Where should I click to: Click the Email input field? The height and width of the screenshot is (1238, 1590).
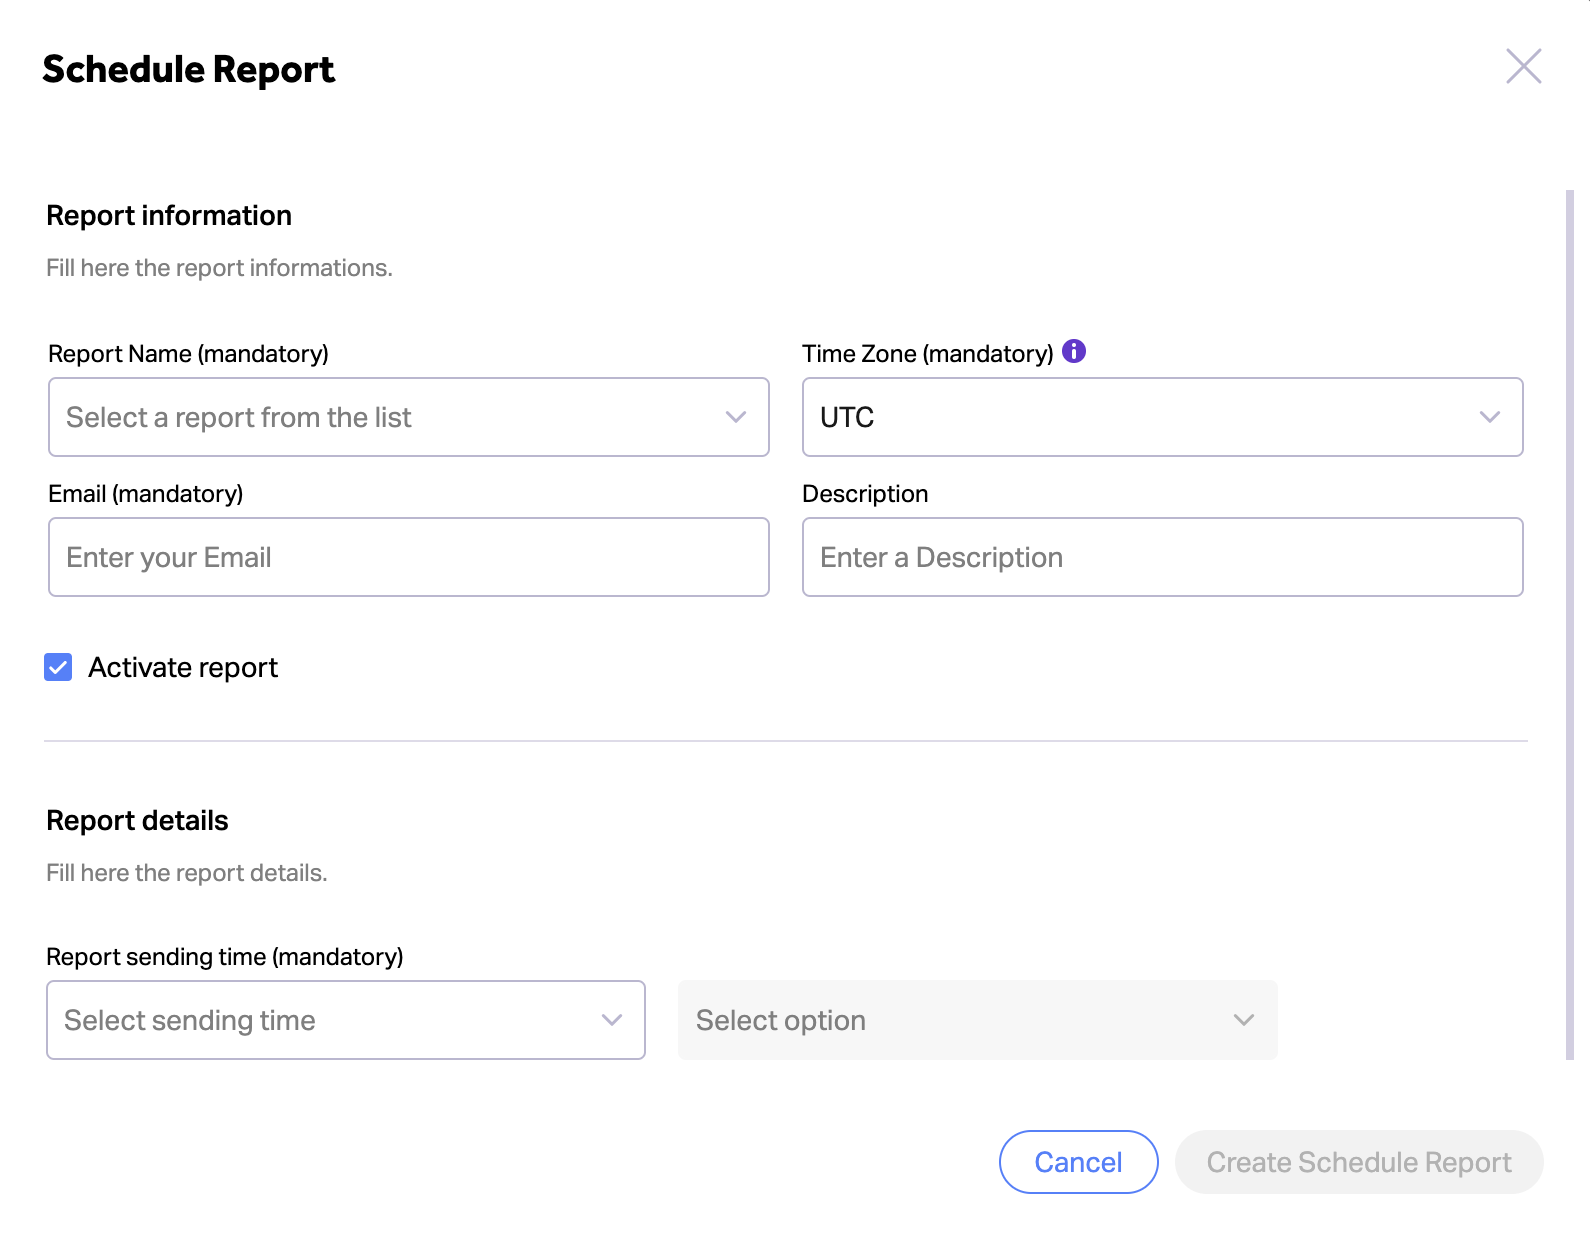[409, 557]
